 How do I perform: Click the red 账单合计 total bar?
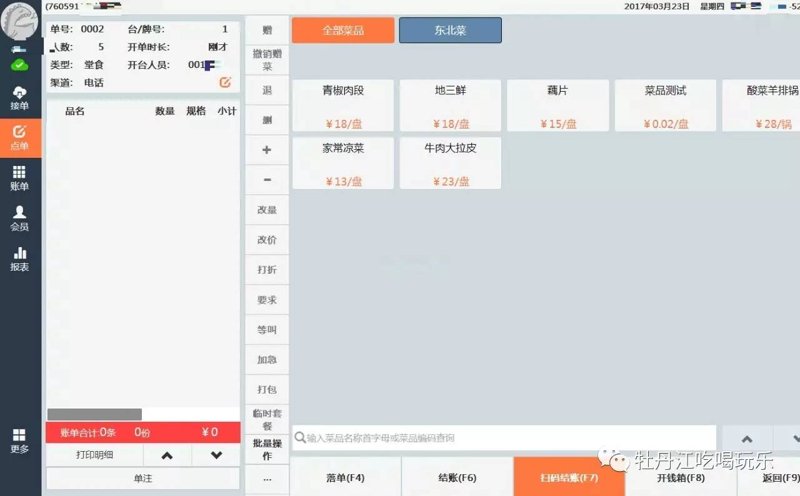click(143, 432)
